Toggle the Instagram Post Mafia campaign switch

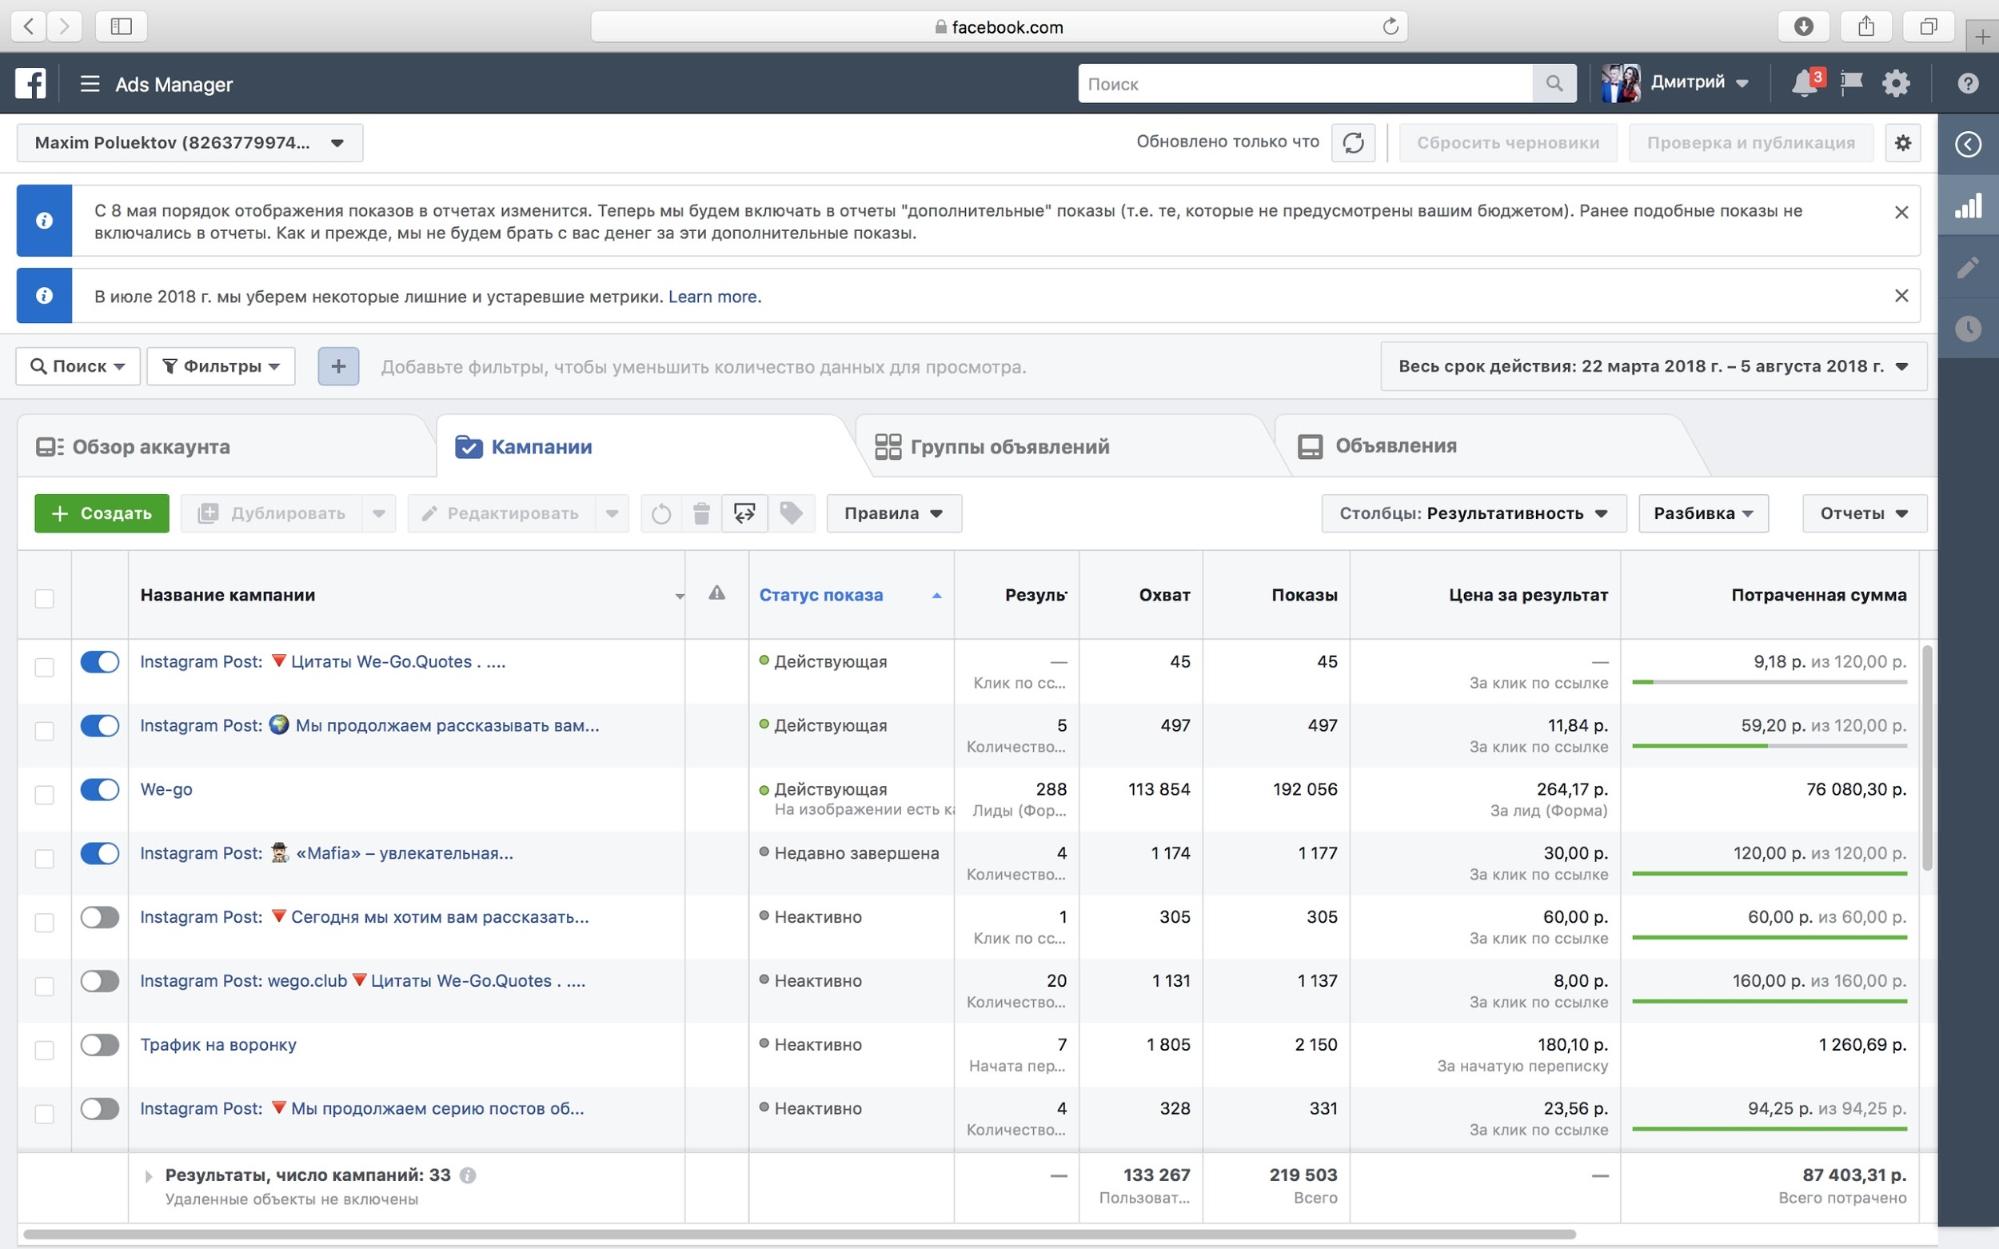coord(96,852)
